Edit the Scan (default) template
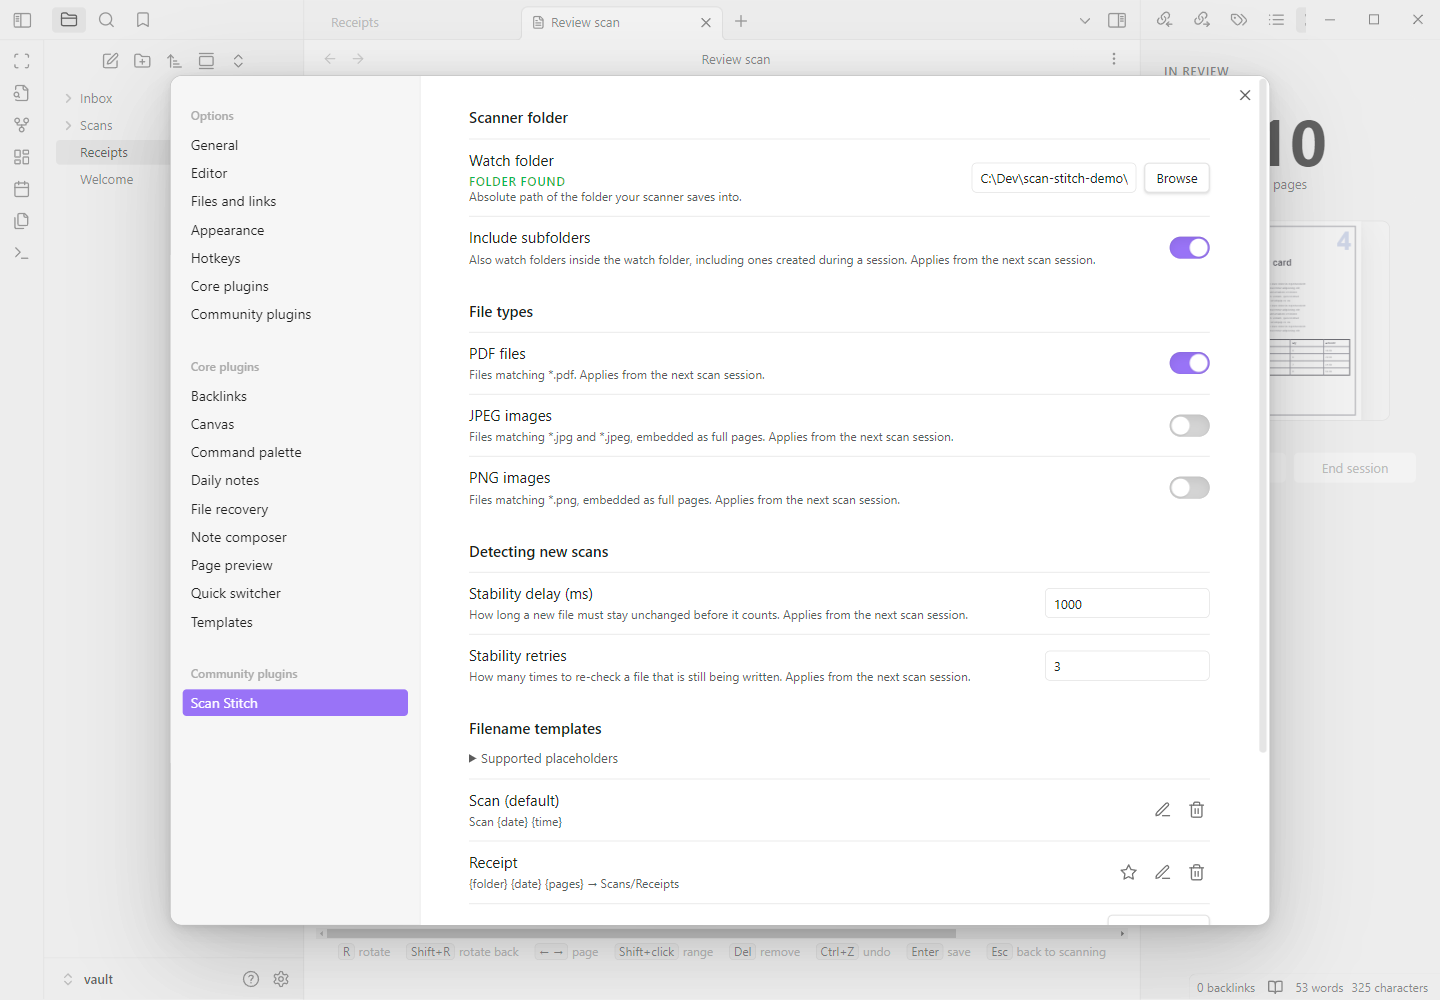 [1162, 810]
